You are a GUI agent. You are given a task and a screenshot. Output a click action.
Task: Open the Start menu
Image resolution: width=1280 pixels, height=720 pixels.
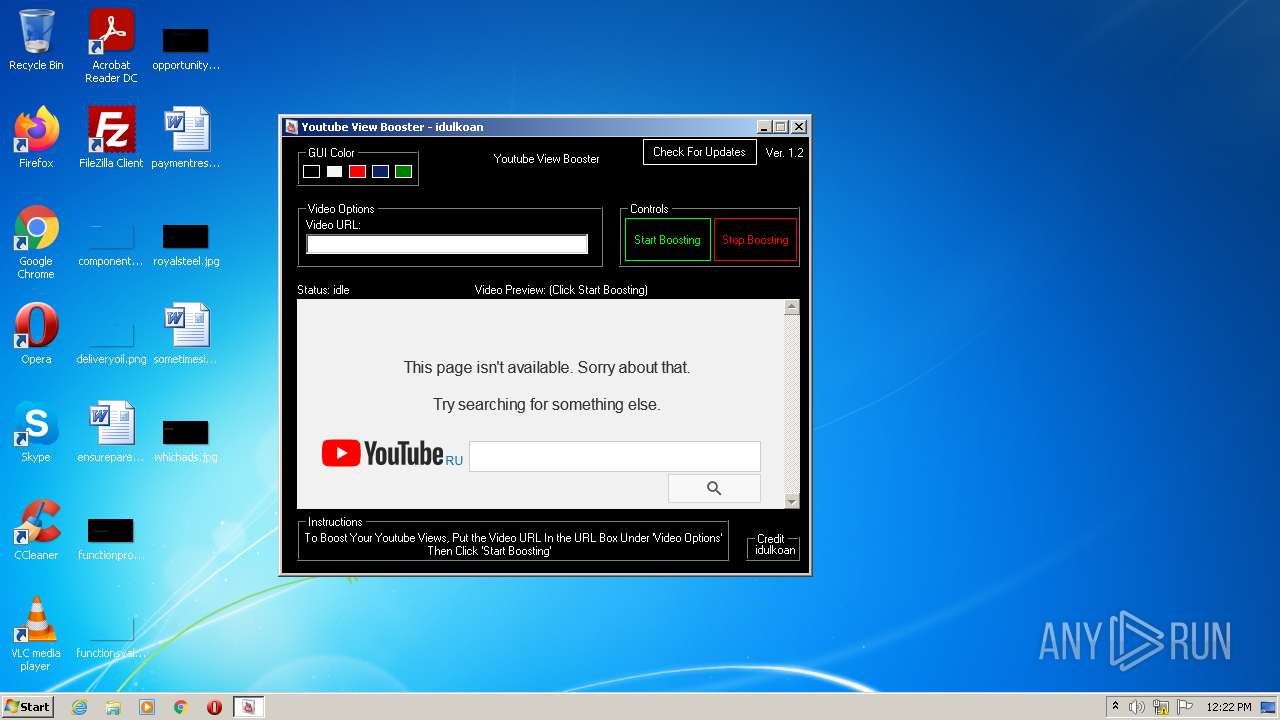(x=27, y=706)
